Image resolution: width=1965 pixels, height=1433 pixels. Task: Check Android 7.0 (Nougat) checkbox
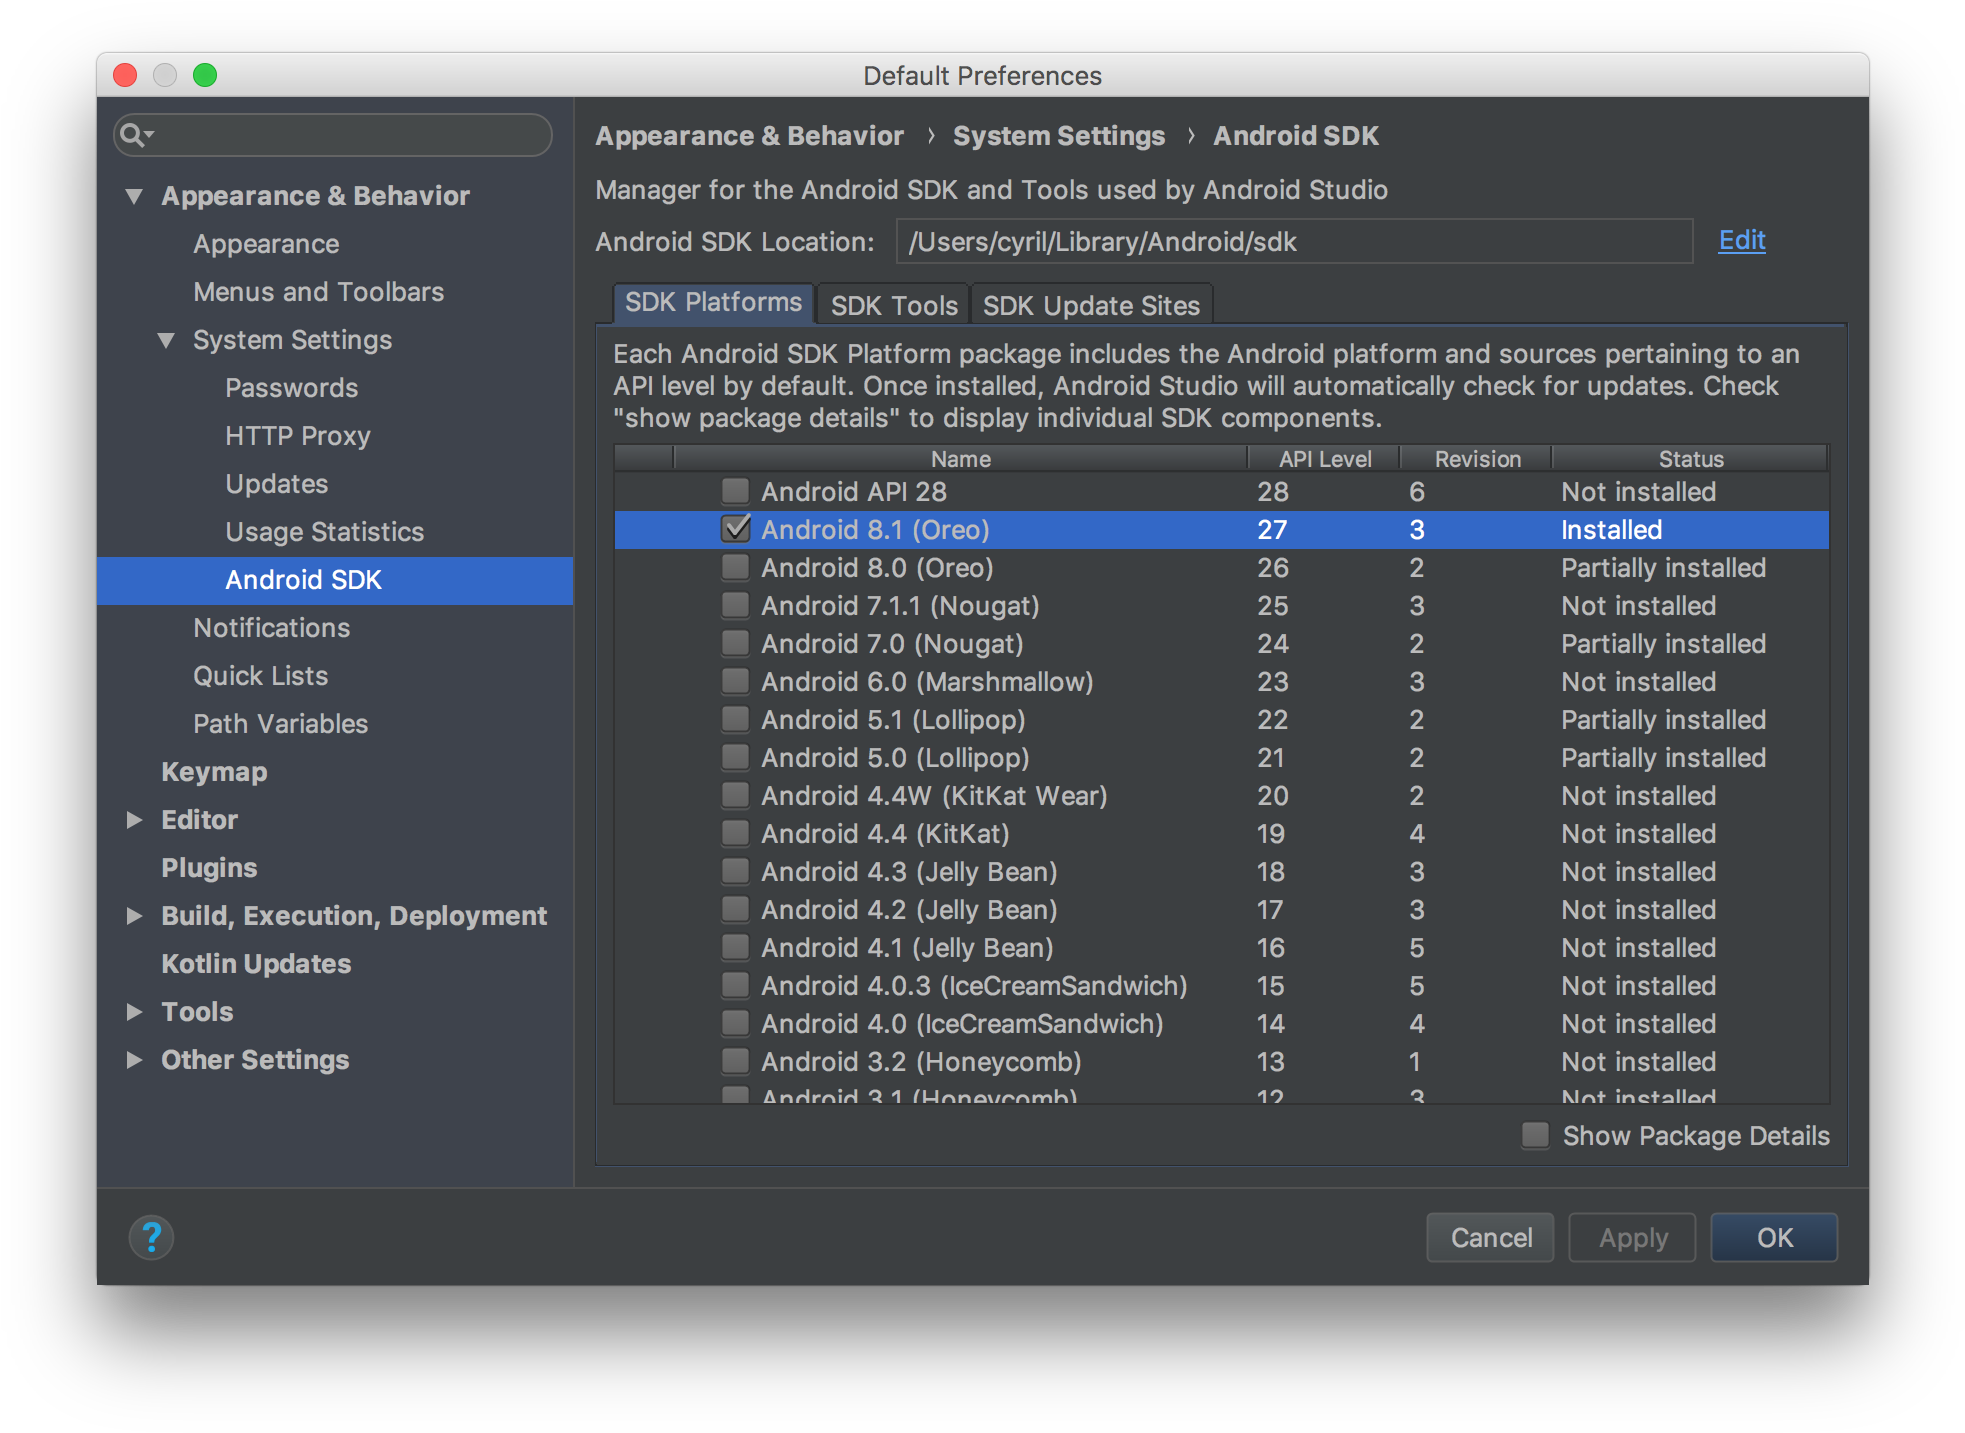click(735, 643)
